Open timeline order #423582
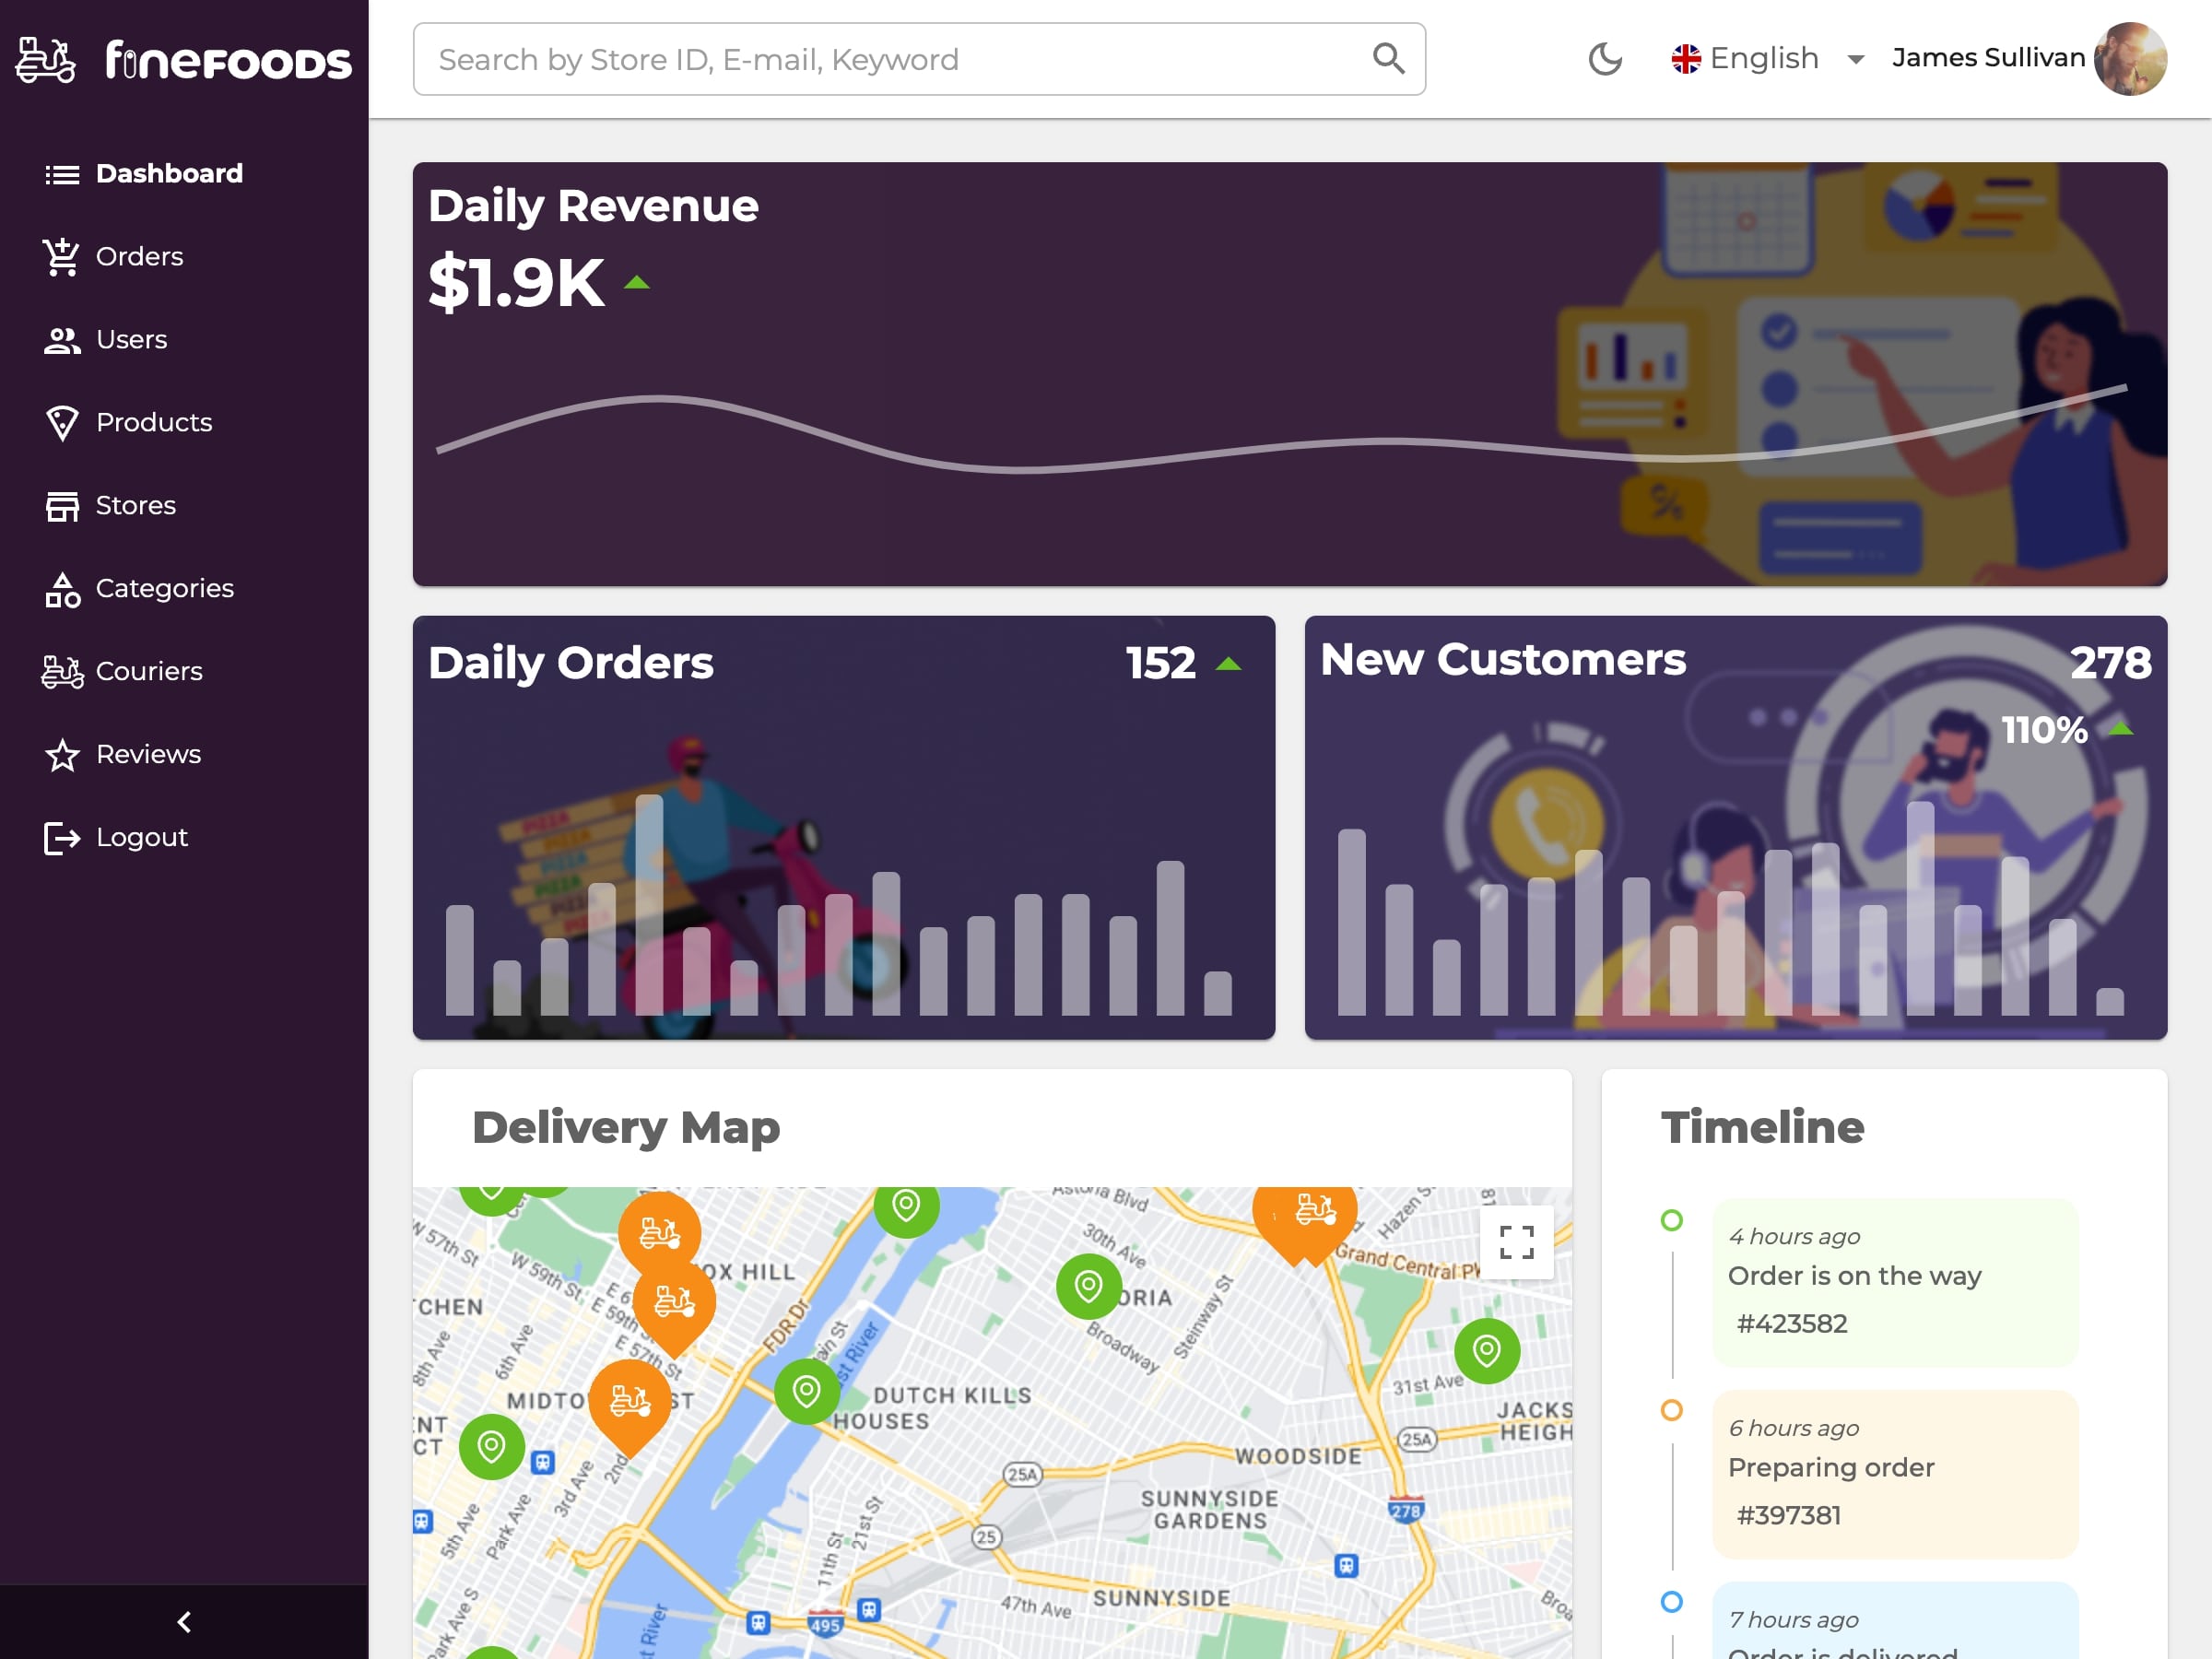Viewport: 2212px width, 1659px height. click(x=1791, y=1323)
